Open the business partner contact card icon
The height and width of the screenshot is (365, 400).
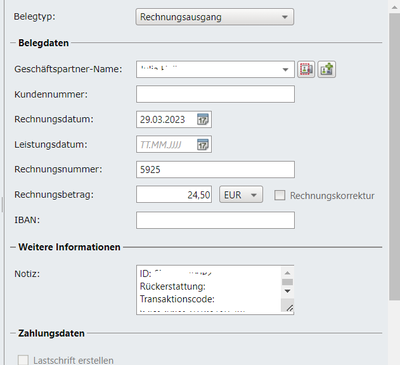point(306,69)
